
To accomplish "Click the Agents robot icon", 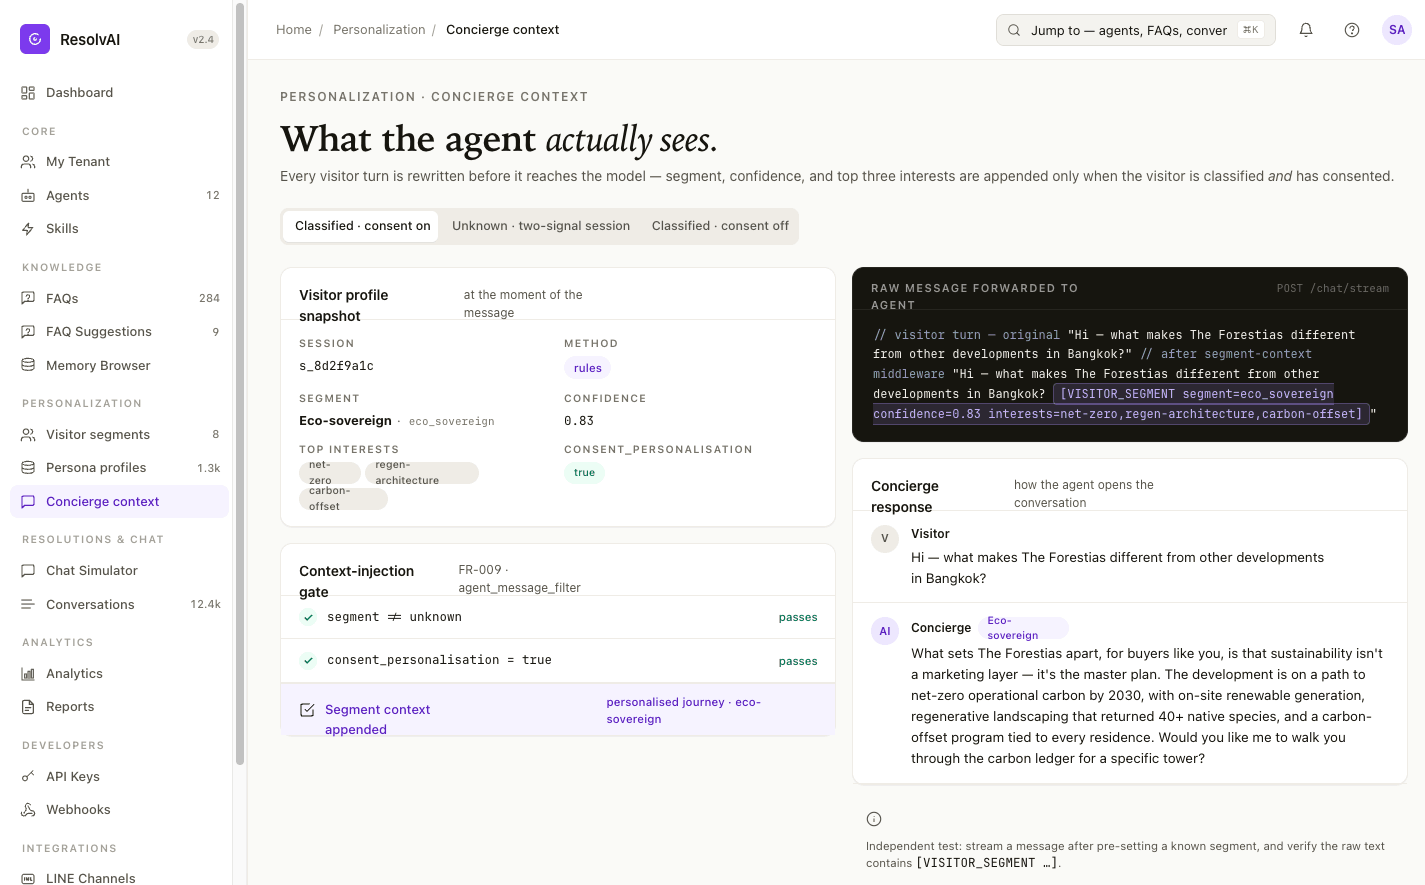I will pyautogui.click(x=28, y=196).
